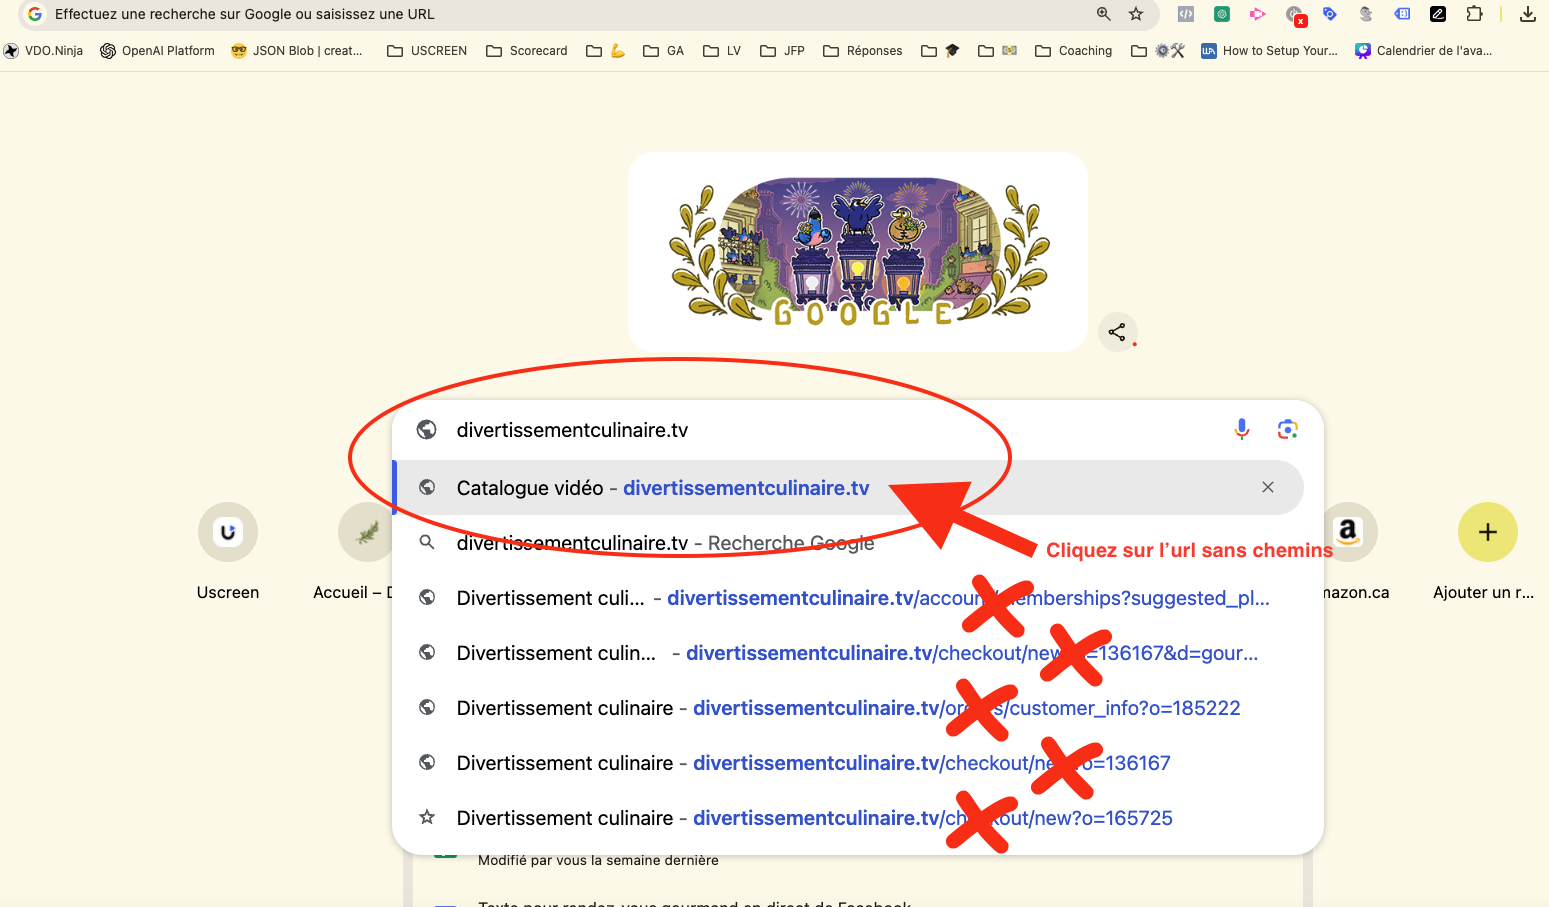
Task: Open the blue label-with-face extension icon
Action: [1403, 14]
